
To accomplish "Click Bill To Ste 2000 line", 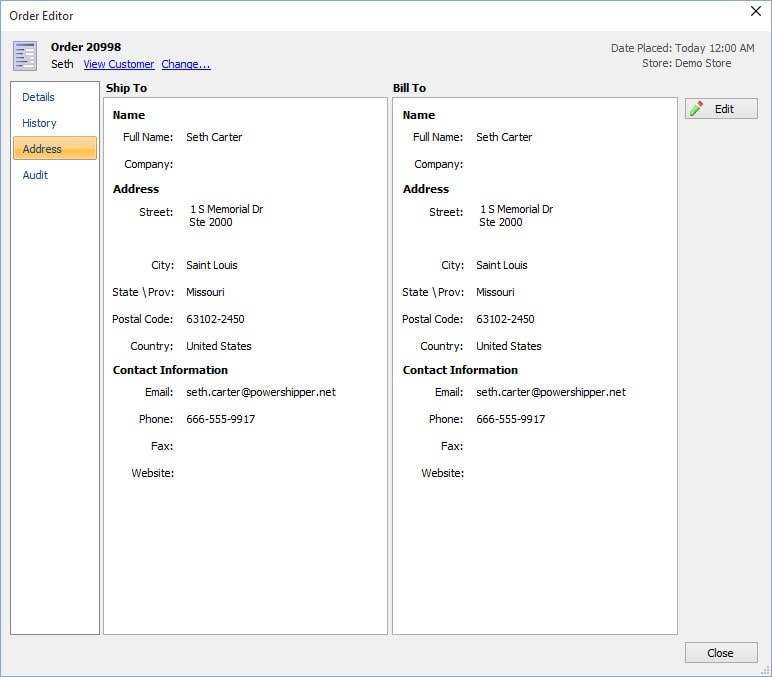I will 501,222.
